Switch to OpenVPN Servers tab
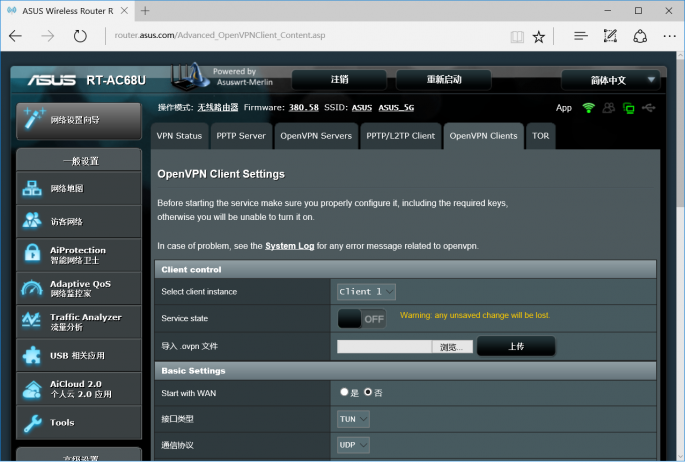Screen dimensions: 685x463 316,136
